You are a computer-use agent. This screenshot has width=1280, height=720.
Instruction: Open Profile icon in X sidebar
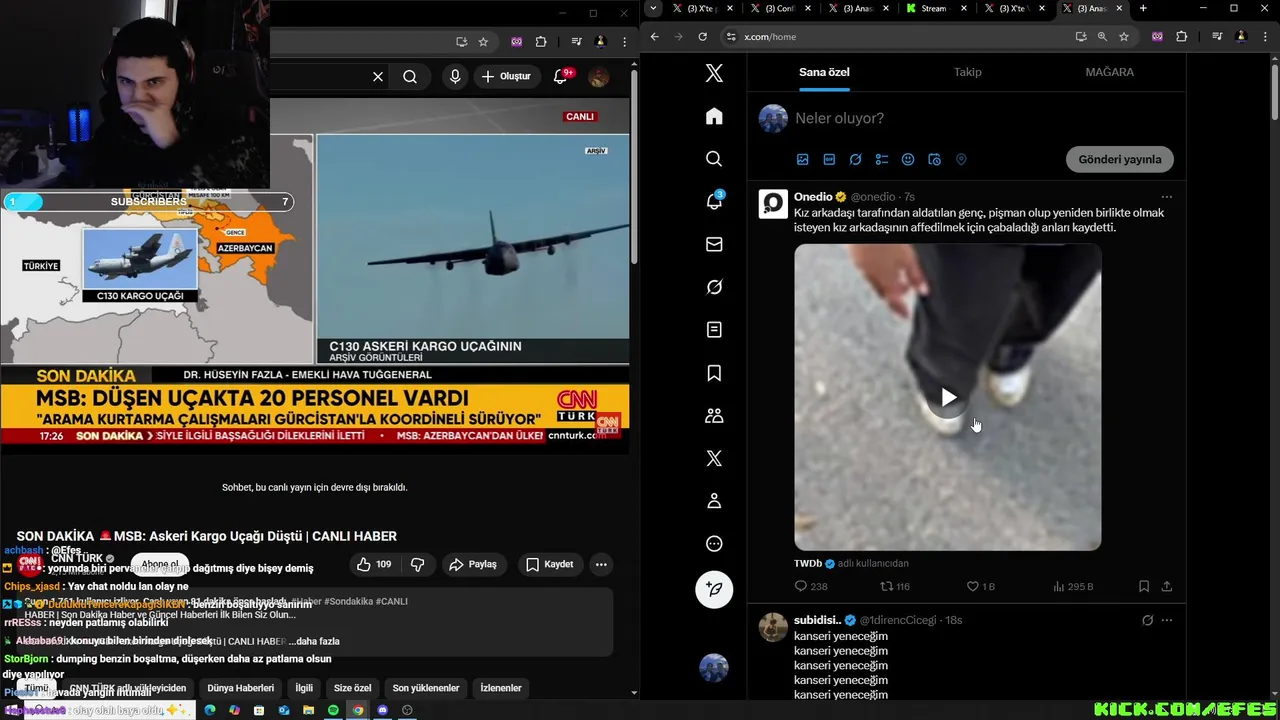[x=714, y=501]
